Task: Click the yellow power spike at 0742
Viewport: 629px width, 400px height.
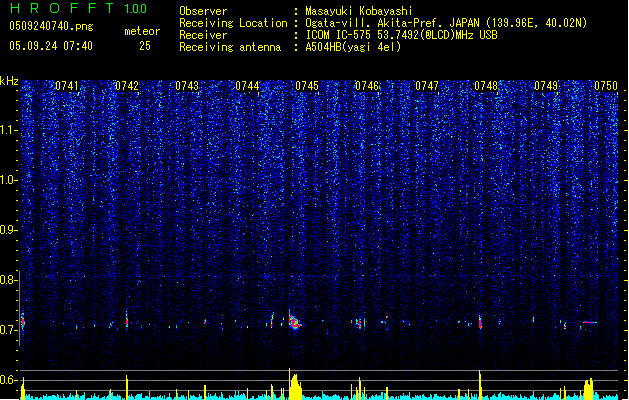Action: (x=127, y=388)
